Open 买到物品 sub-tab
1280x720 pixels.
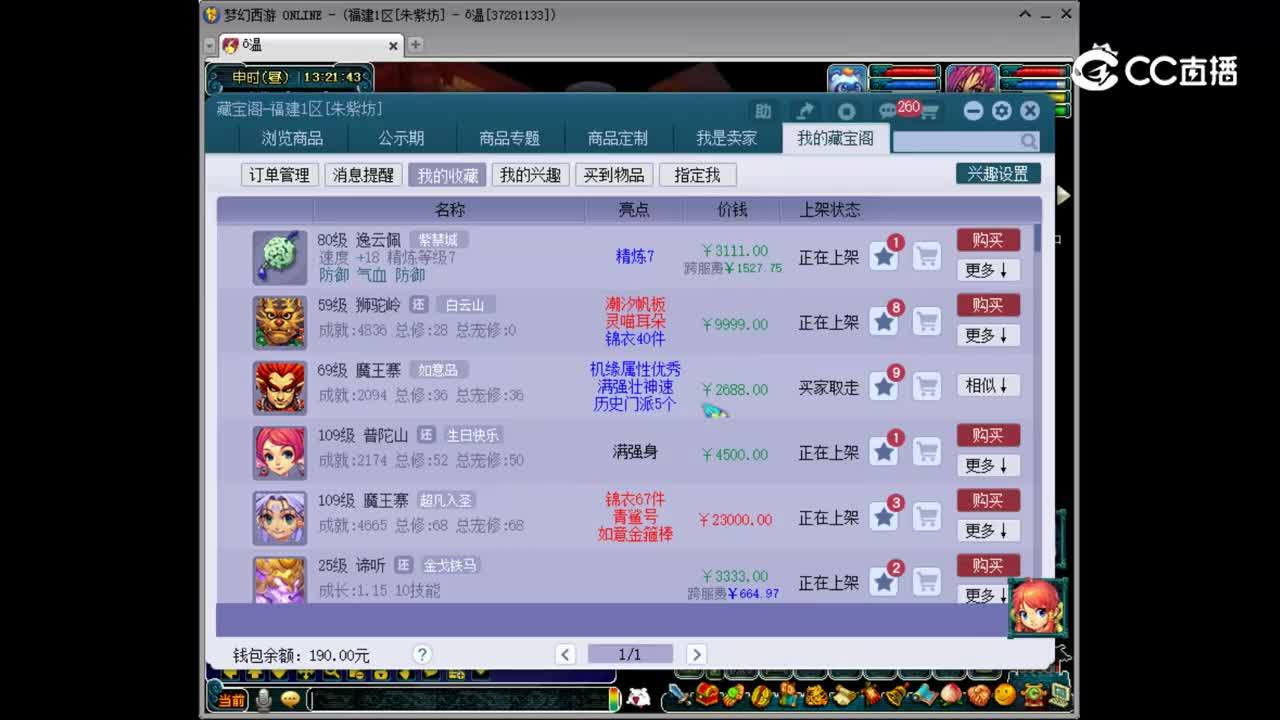coord(614,175)
